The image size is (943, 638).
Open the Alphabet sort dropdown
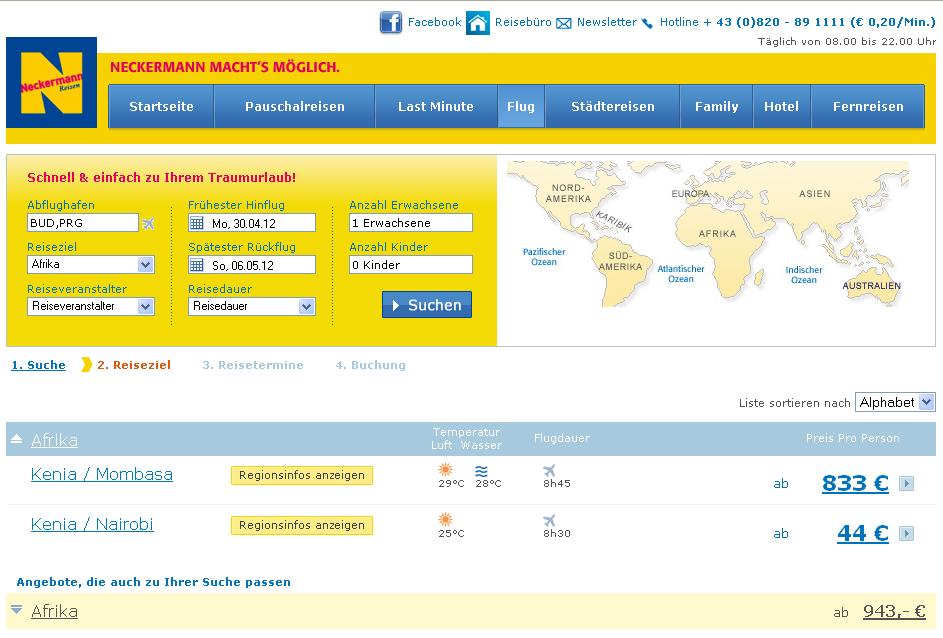(x=895, y=402)
